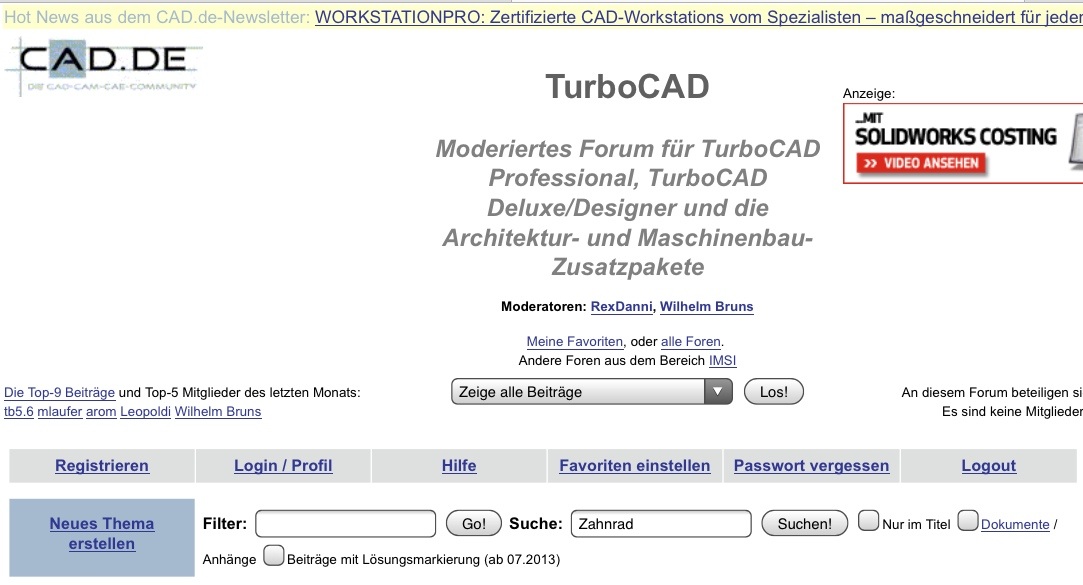Open member mlaufer profile link
Image resolution: width=1083 pixels, height=585 pixels.
pyautogui.click(x=59, y=412)
